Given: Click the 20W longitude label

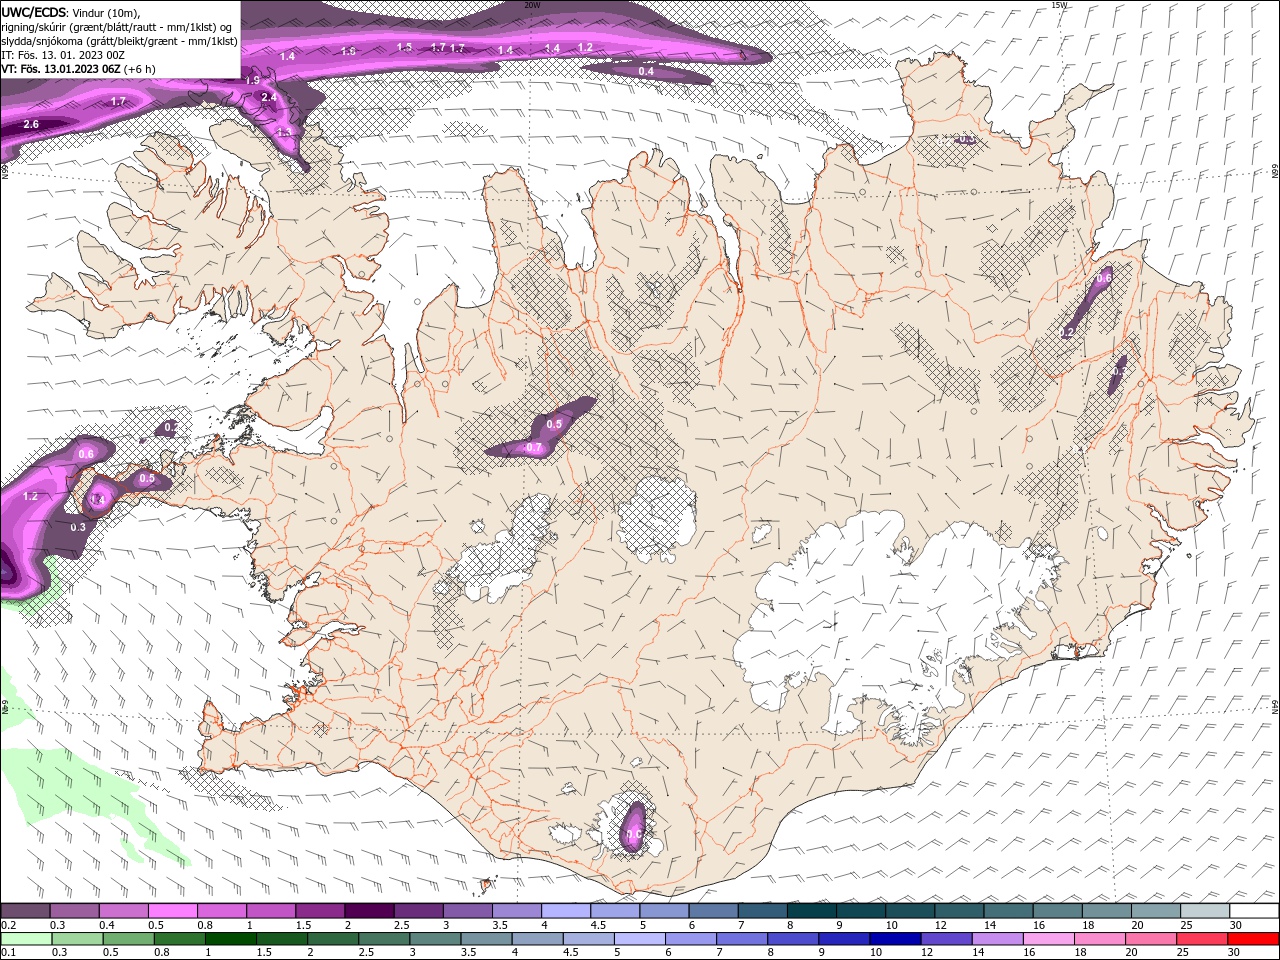Looking at the screenshot, I should 532,5.
